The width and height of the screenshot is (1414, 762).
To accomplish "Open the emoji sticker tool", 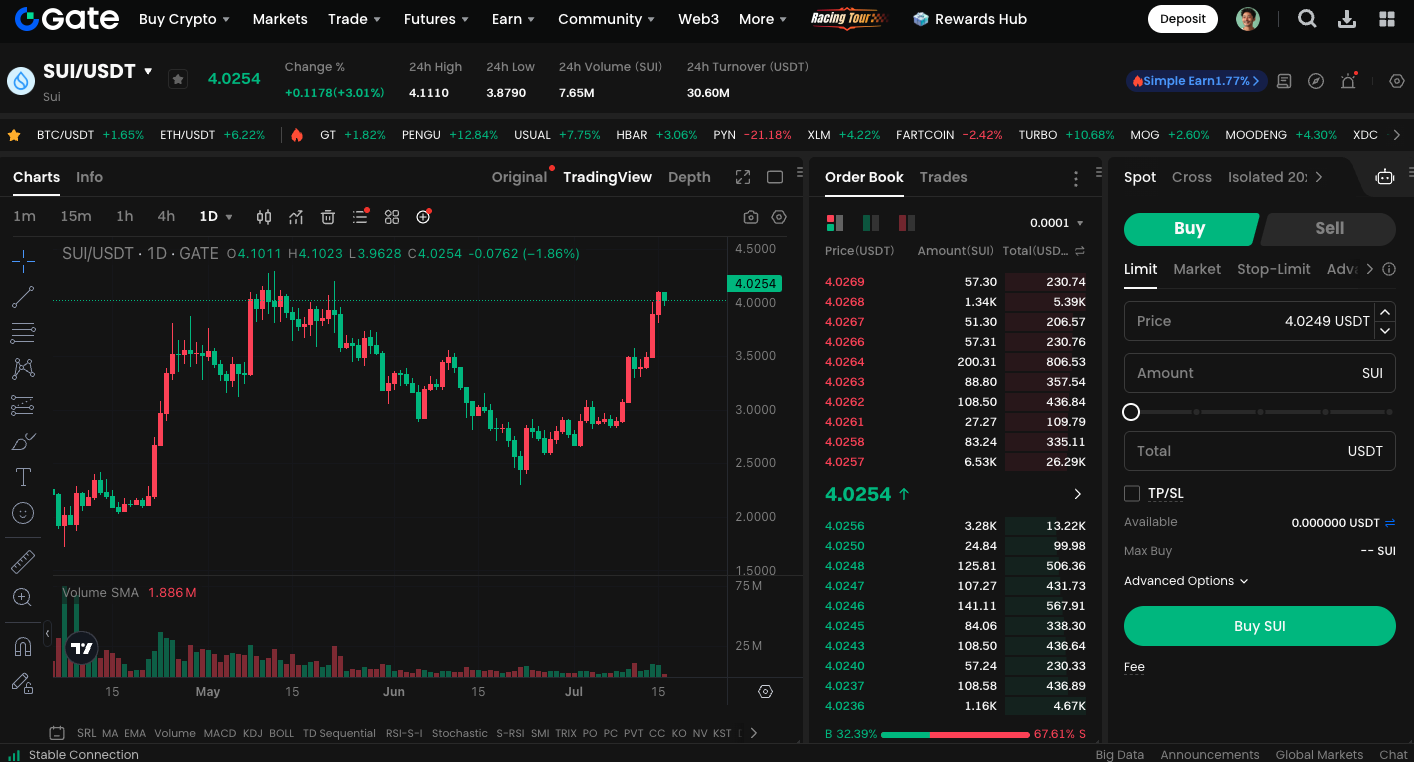I will (23, 513).
